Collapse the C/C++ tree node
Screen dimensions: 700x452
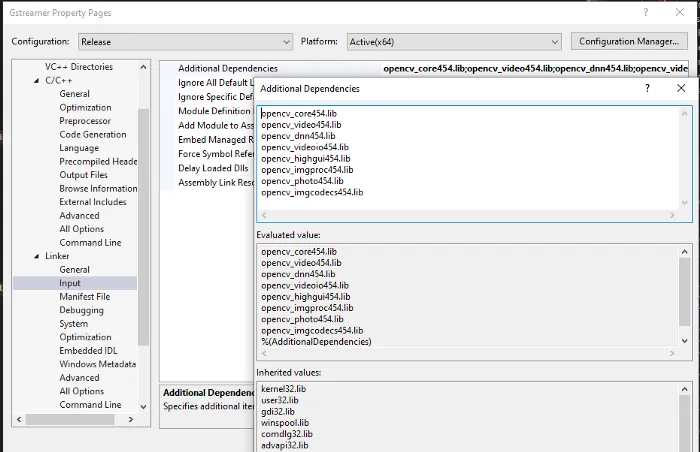pos(37,80)
